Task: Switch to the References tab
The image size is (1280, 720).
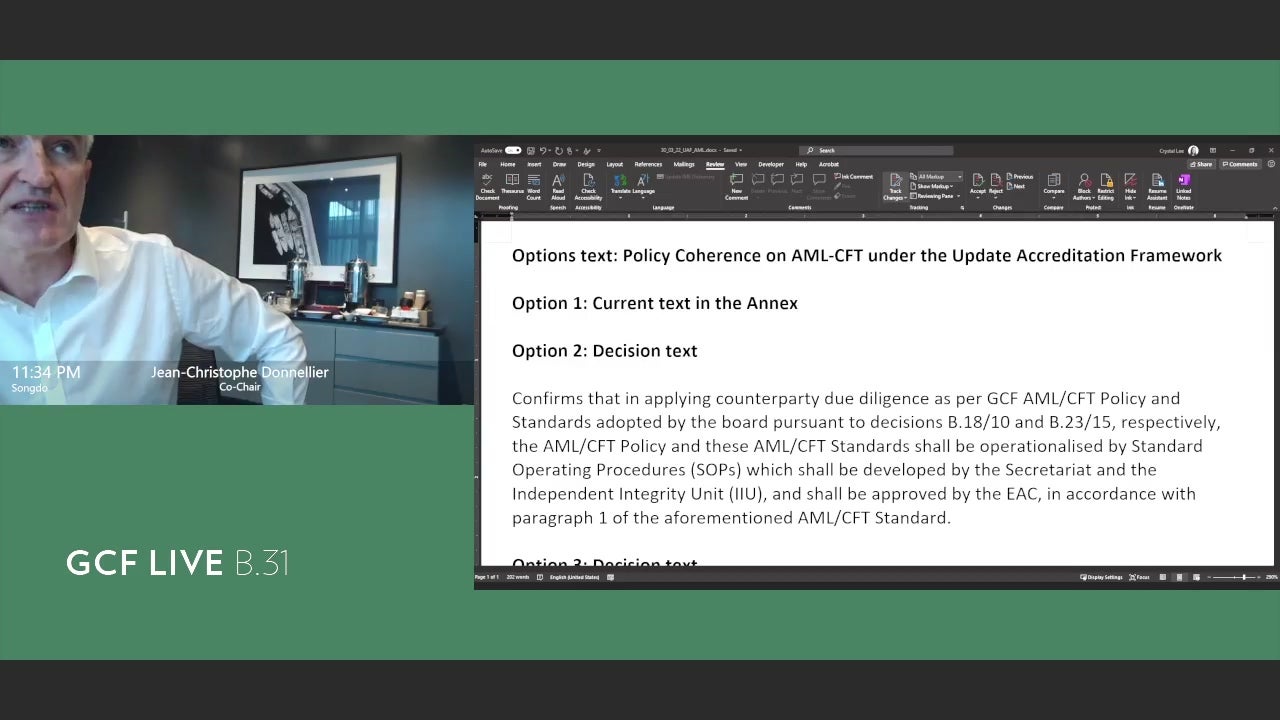Action: (x=648, y=164)
